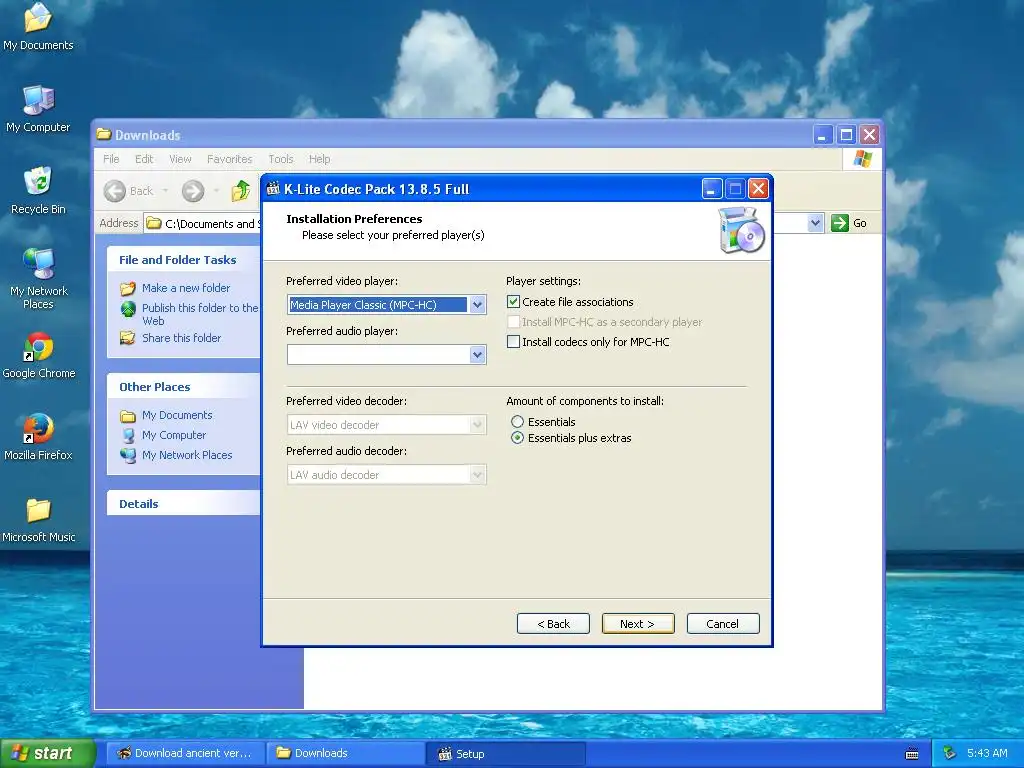Select the Essentials radio option
1024x768 pixels.
click(x=517, y=422)
